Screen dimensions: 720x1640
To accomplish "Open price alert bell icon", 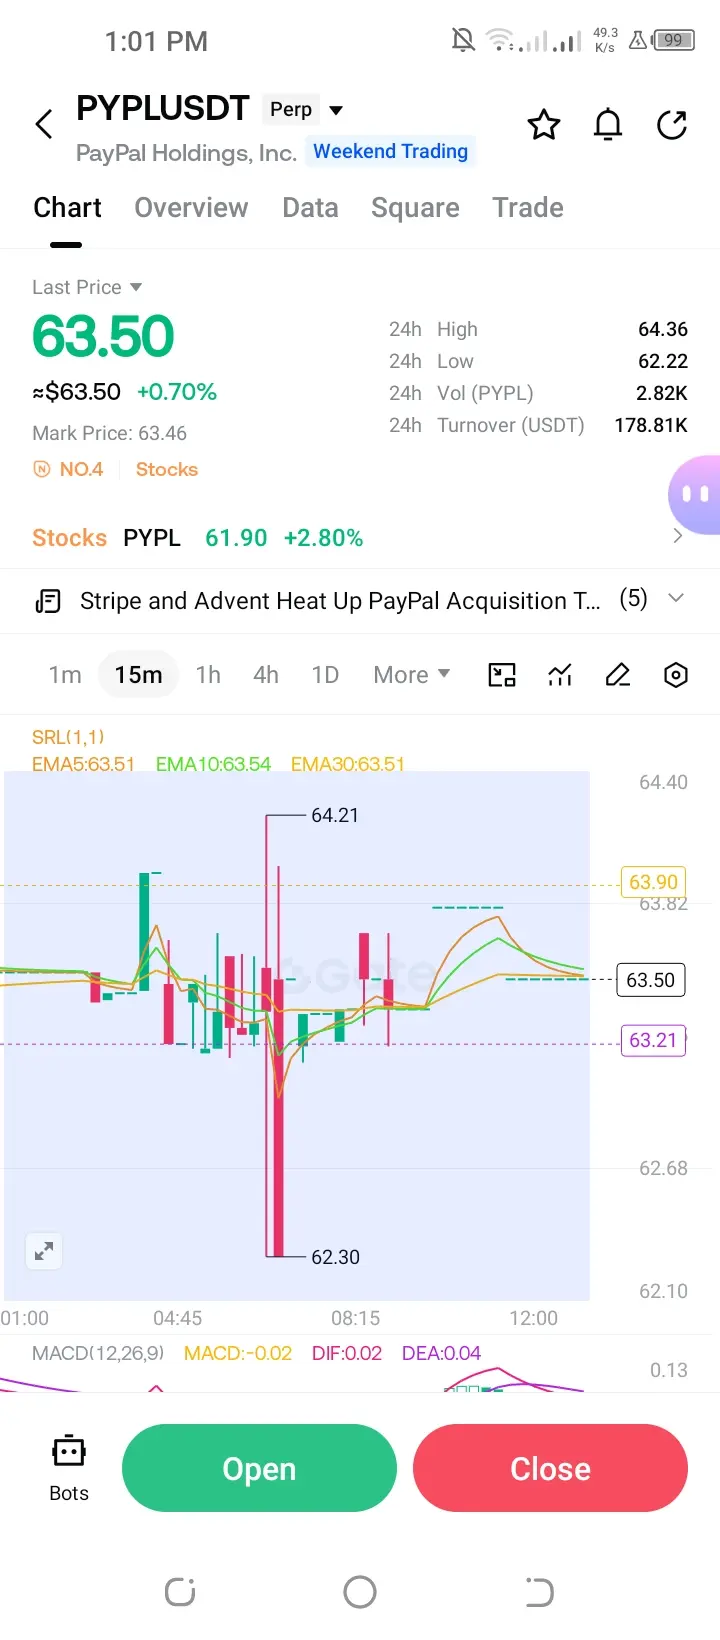I will pos(608,125).
